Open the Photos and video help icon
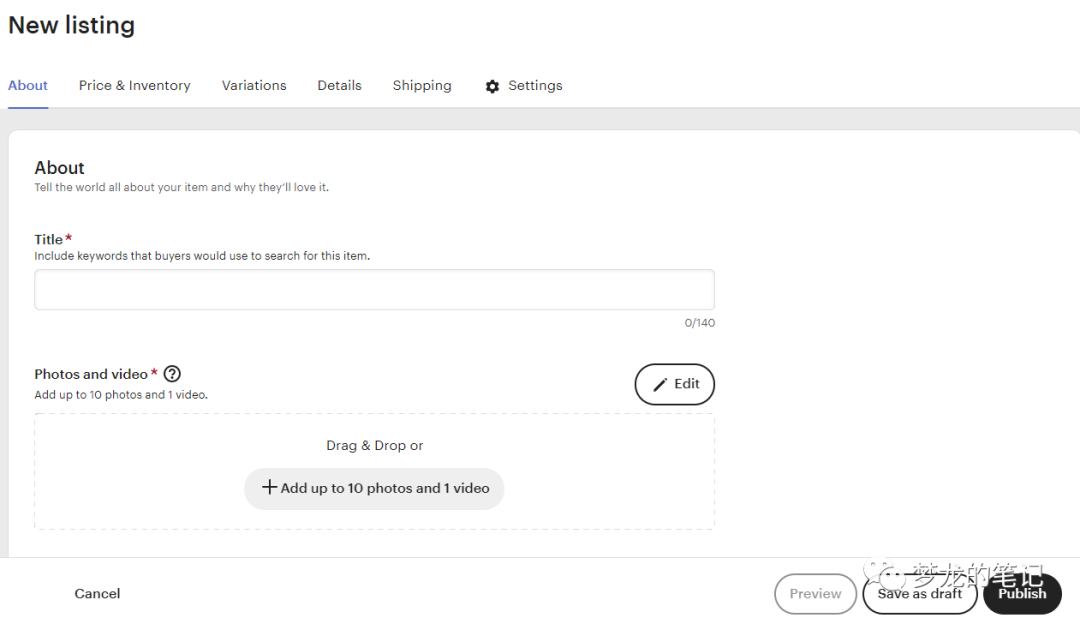The height and width of the screenshot is (624, 1080). (x=172, y=373)
